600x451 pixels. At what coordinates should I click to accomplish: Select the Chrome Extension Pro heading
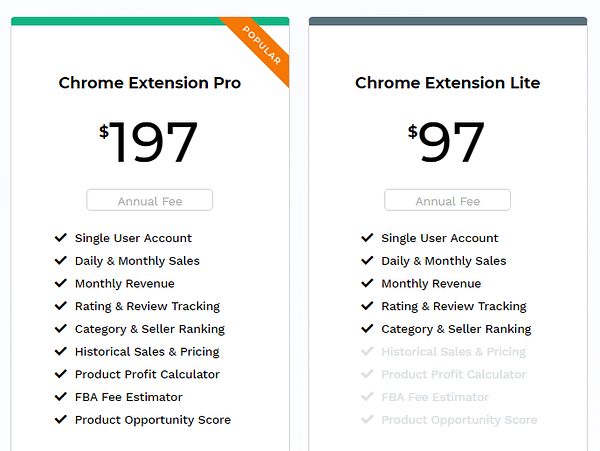[x=150, y=83]
